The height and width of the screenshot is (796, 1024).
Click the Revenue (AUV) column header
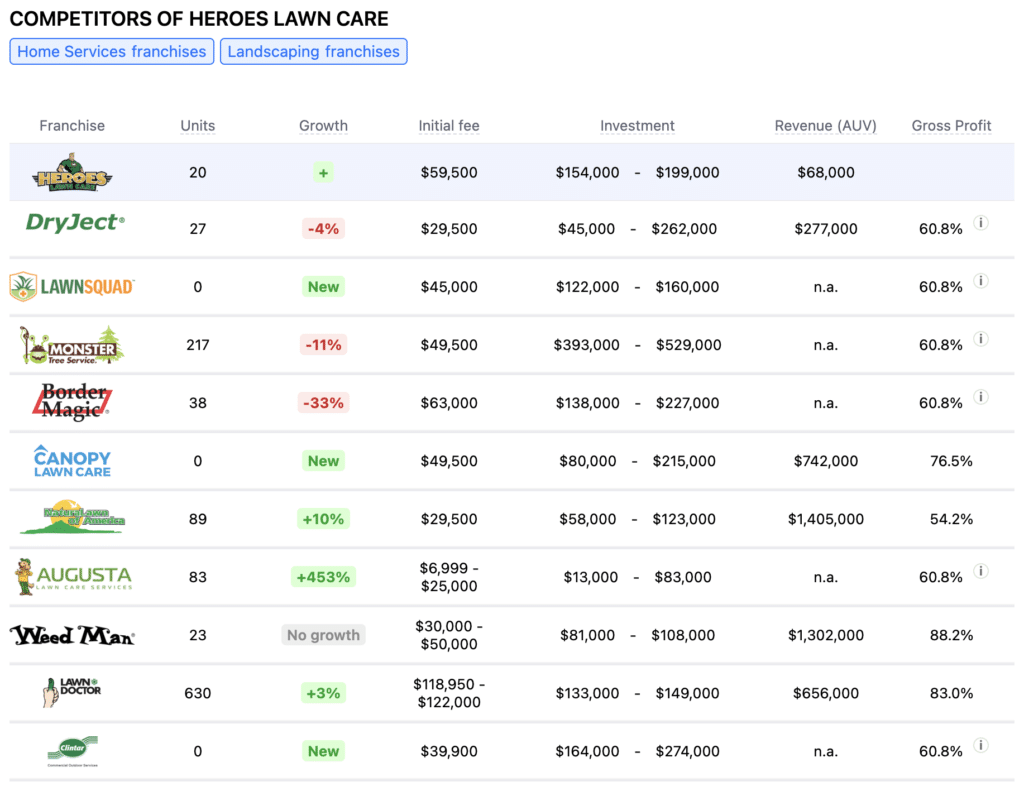(x=825, y=125)
